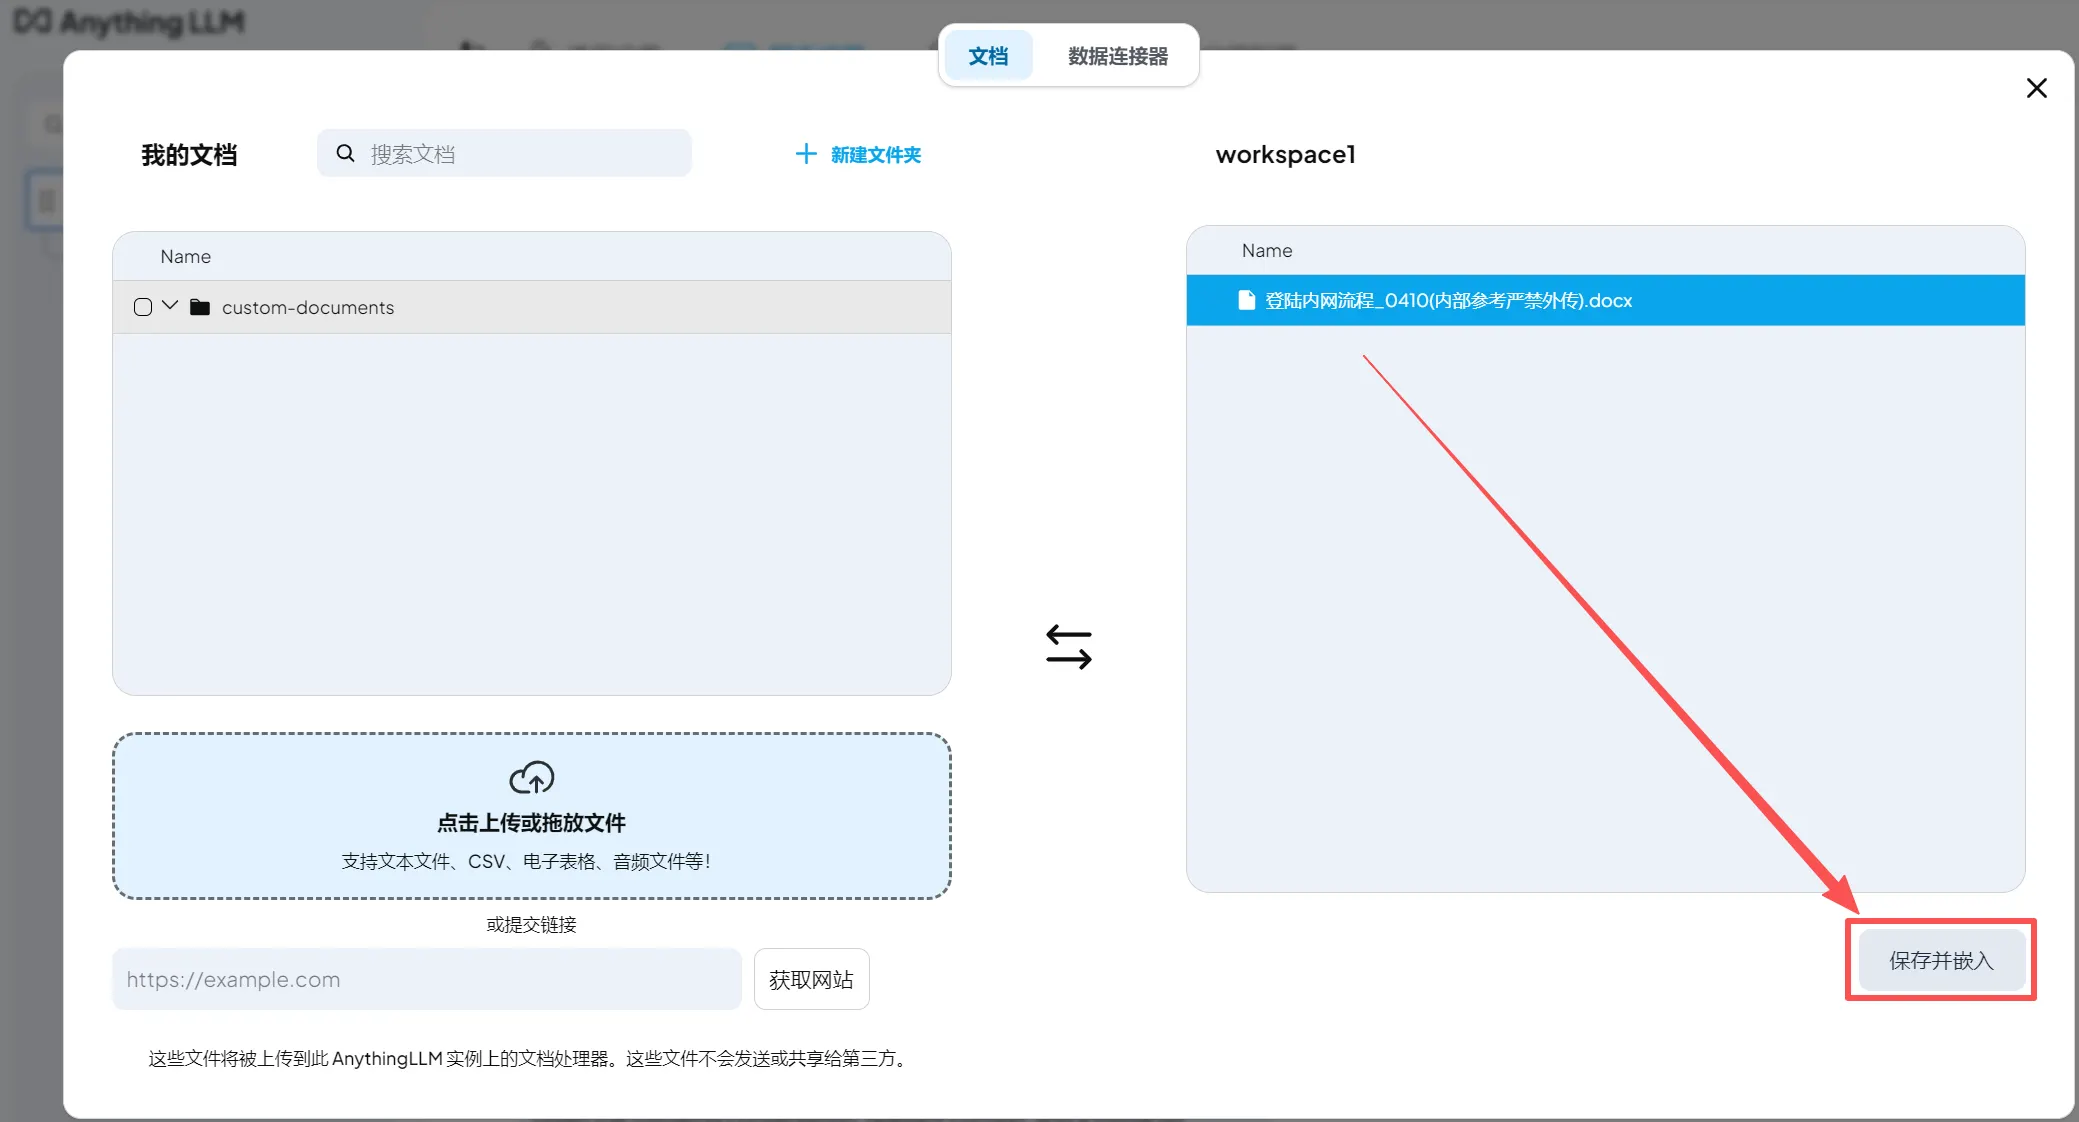Click the 保存并嵌入 button
This screenshot has width=2079, height=1122.
pyautogui.click(x=1940, y=960)
